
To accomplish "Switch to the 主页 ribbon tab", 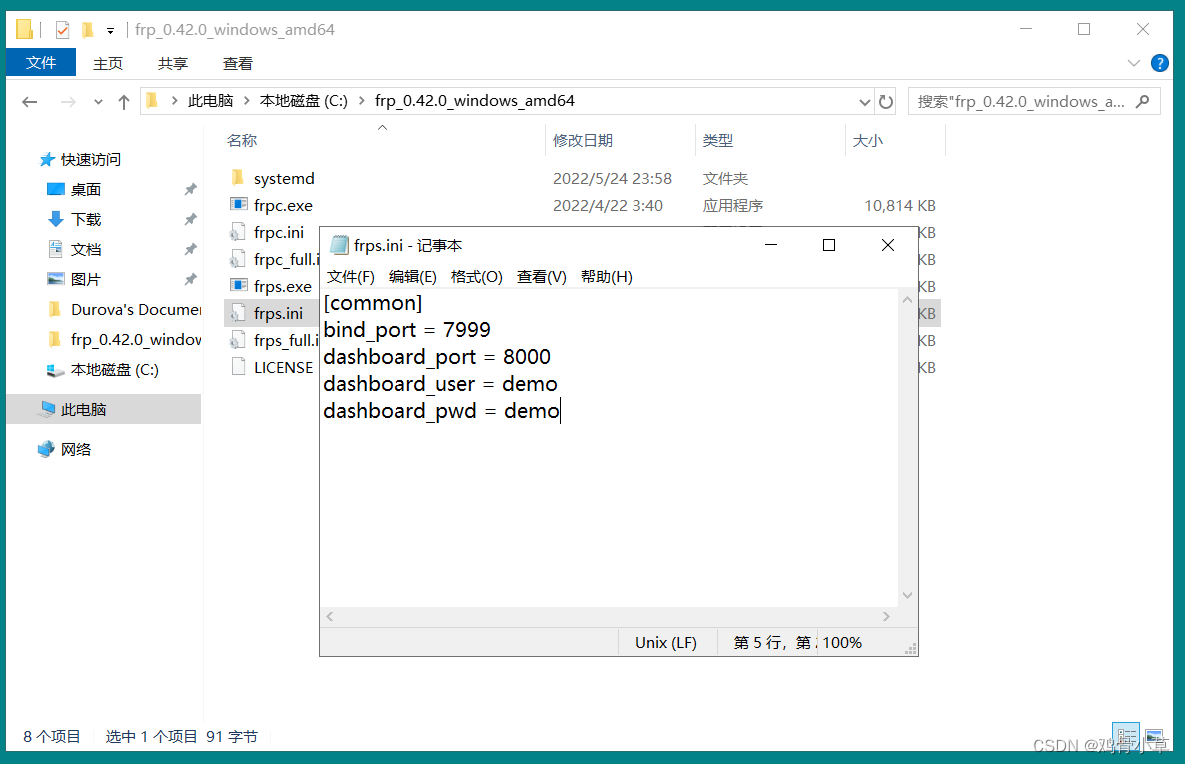I will point(108,63).
